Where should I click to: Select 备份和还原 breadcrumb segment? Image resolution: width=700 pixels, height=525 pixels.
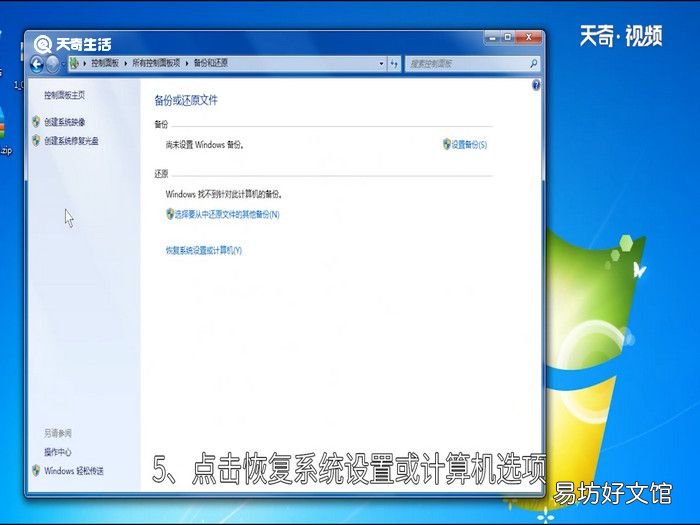[211, 63]
